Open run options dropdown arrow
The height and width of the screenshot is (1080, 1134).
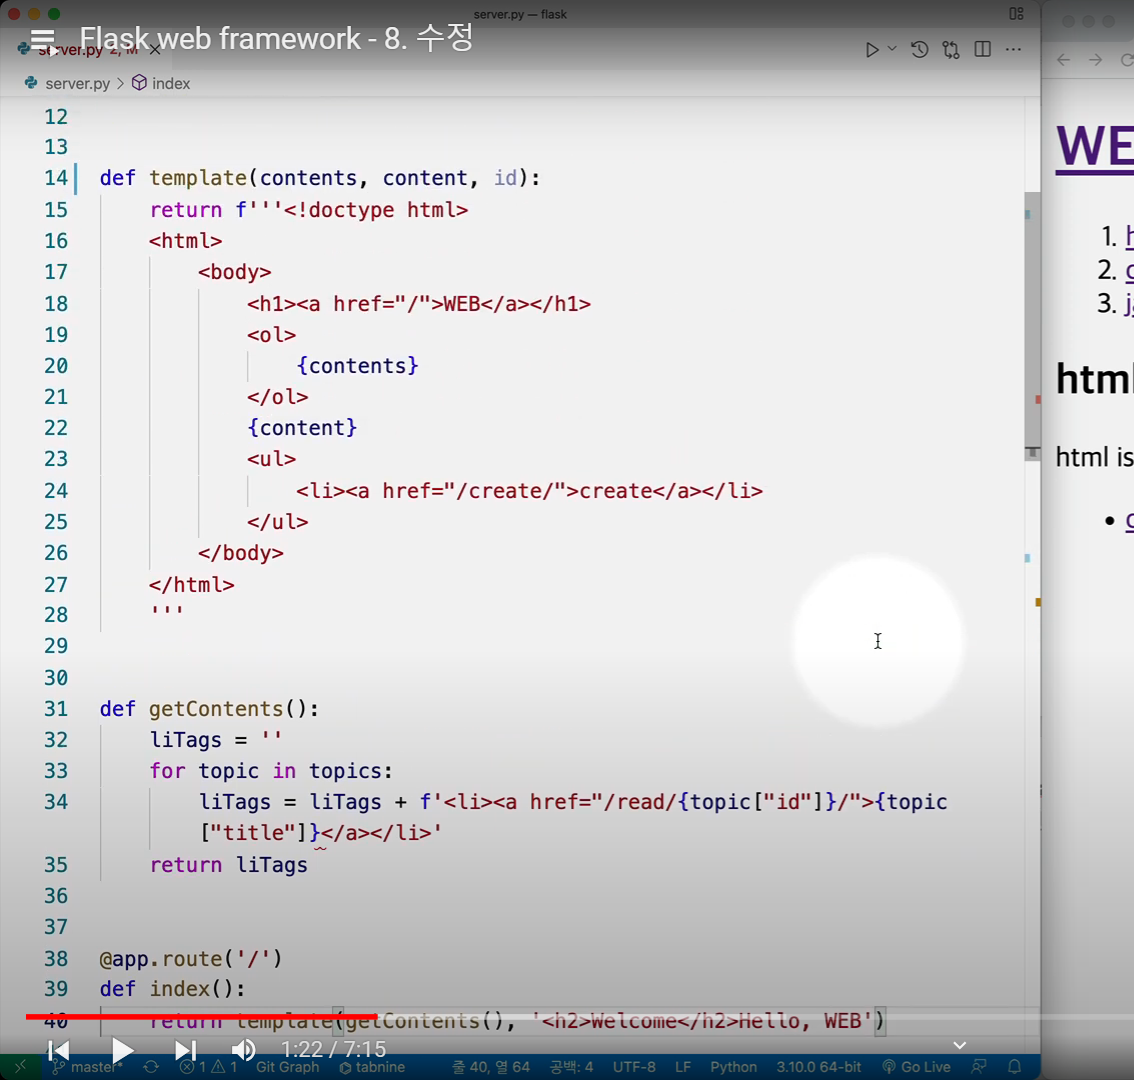point(892,48)
